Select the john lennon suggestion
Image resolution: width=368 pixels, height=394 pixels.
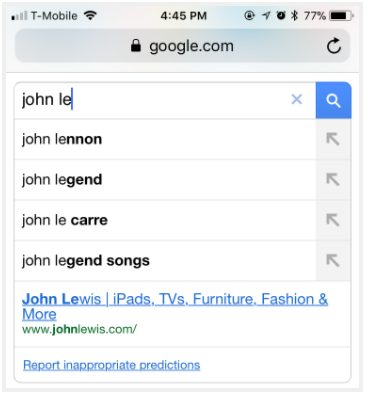point(165,139)
